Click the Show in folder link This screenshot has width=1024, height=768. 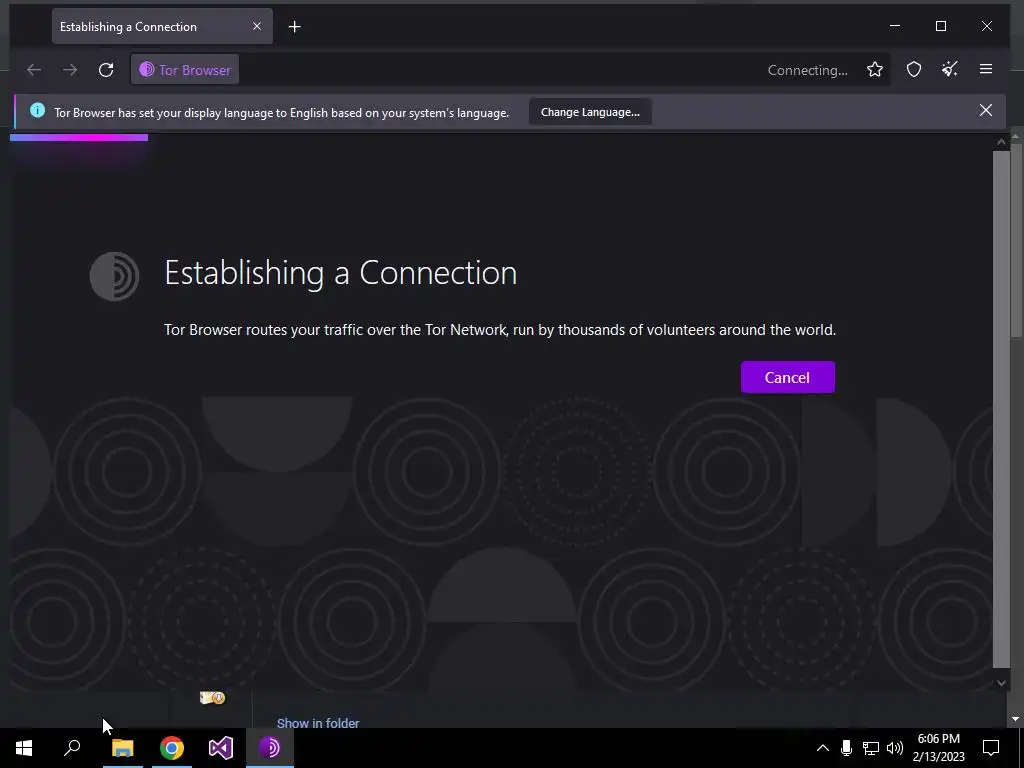318,723
